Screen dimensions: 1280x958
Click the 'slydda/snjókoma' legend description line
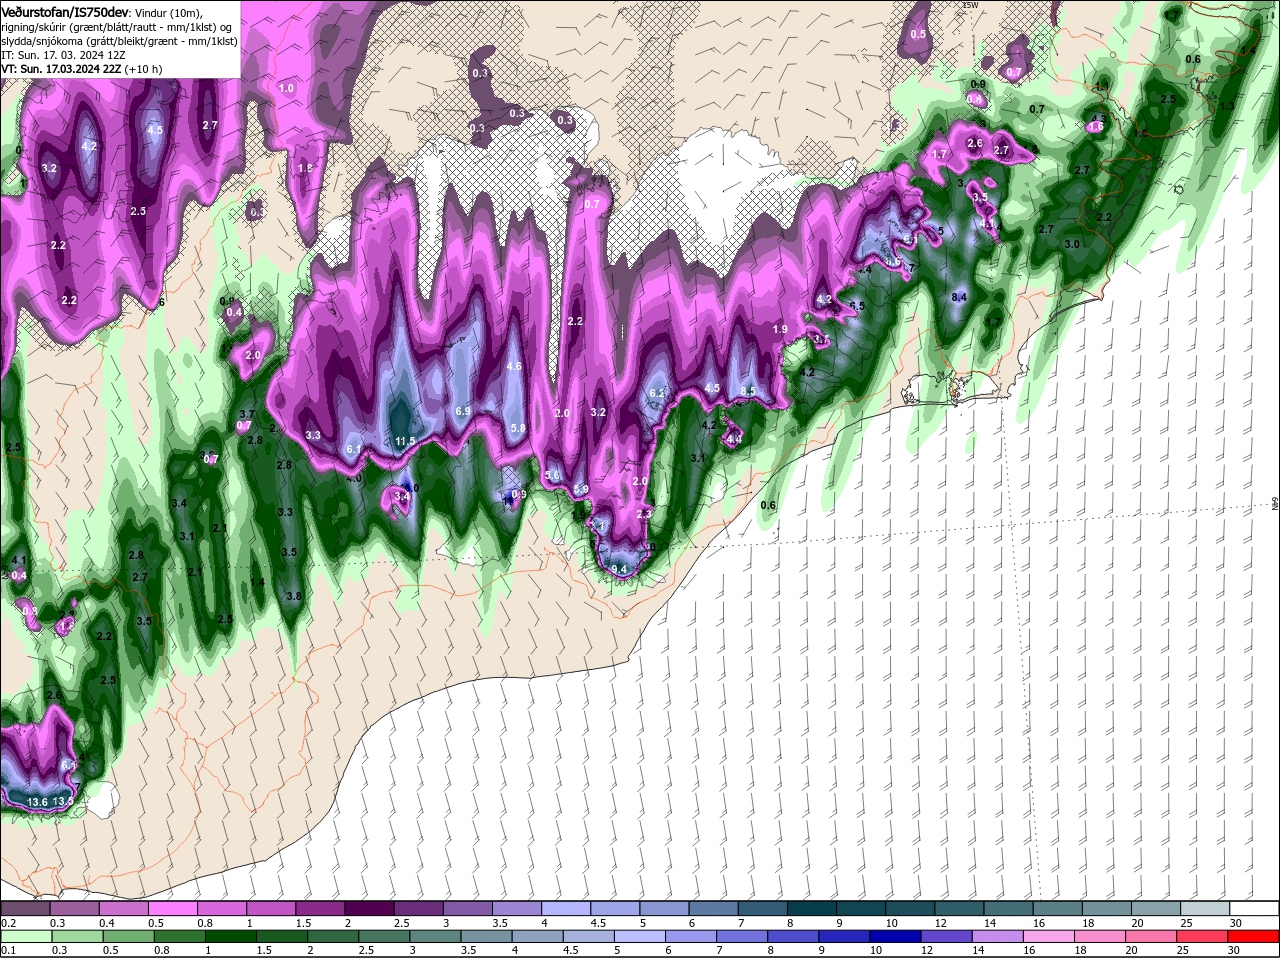tap(120, 41)
